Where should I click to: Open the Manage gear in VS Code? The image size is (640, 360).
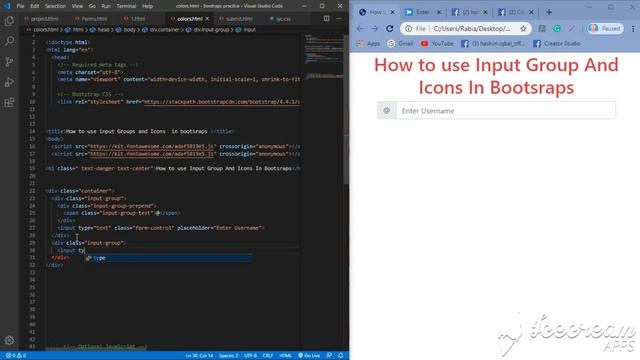9,340
